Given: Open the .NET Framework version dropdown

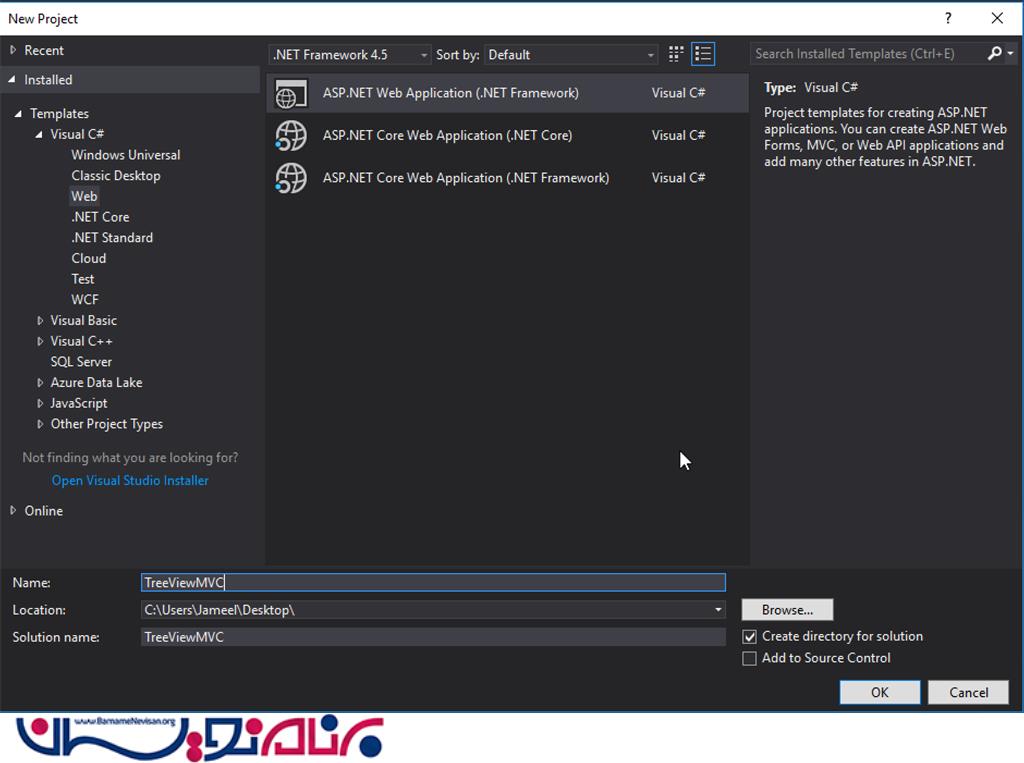Looking at the screenshot, I should [x=350, y=55].
